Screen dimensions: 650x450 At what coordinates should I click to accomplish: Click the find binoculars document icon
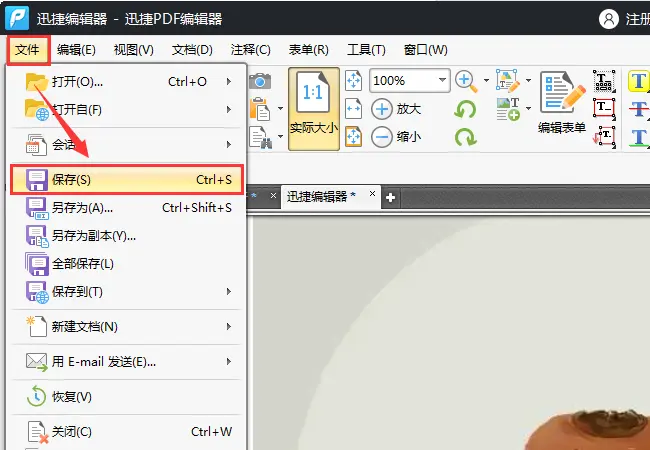pos(260,137)
